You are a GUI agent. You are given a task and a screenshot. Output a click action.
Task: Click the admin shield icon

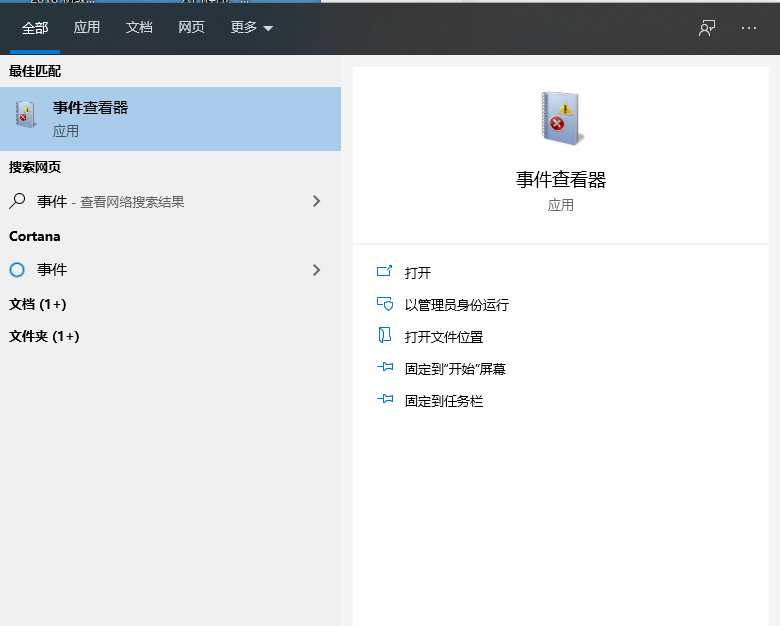pyautogui.click(x=385, y=304)
